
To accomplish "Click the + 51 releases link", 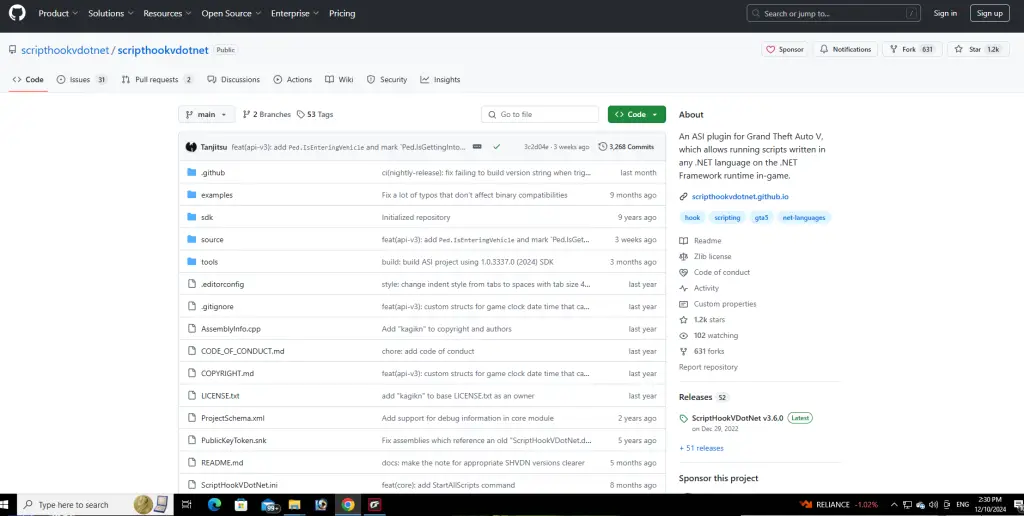I will coord(701,448).
